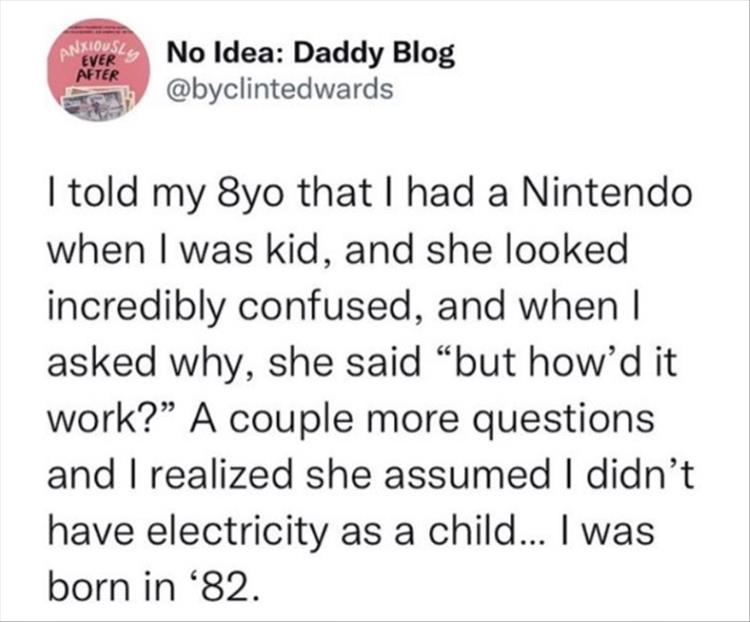
Task: Click the Anxiously Ever After profile avatar
Action: [96, 73]
